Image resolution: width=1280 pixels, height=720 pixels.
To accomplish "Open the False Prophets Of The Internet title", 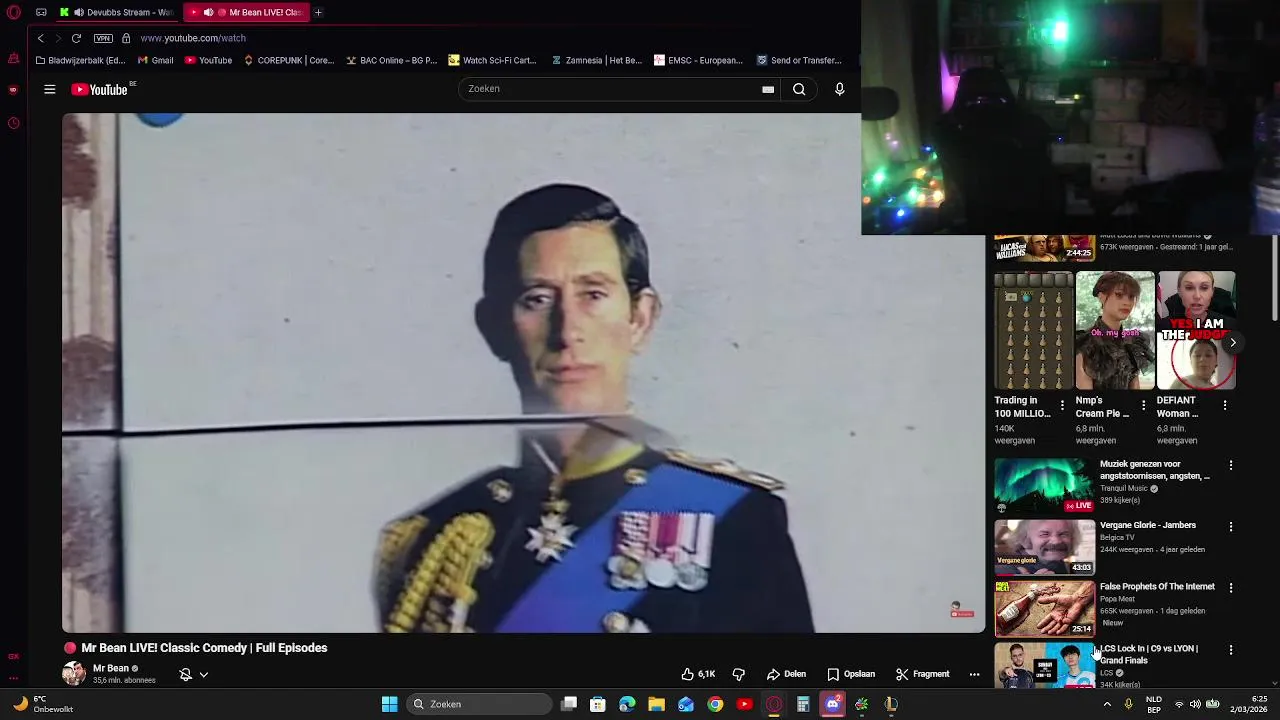I will (x=1157, y=587).
